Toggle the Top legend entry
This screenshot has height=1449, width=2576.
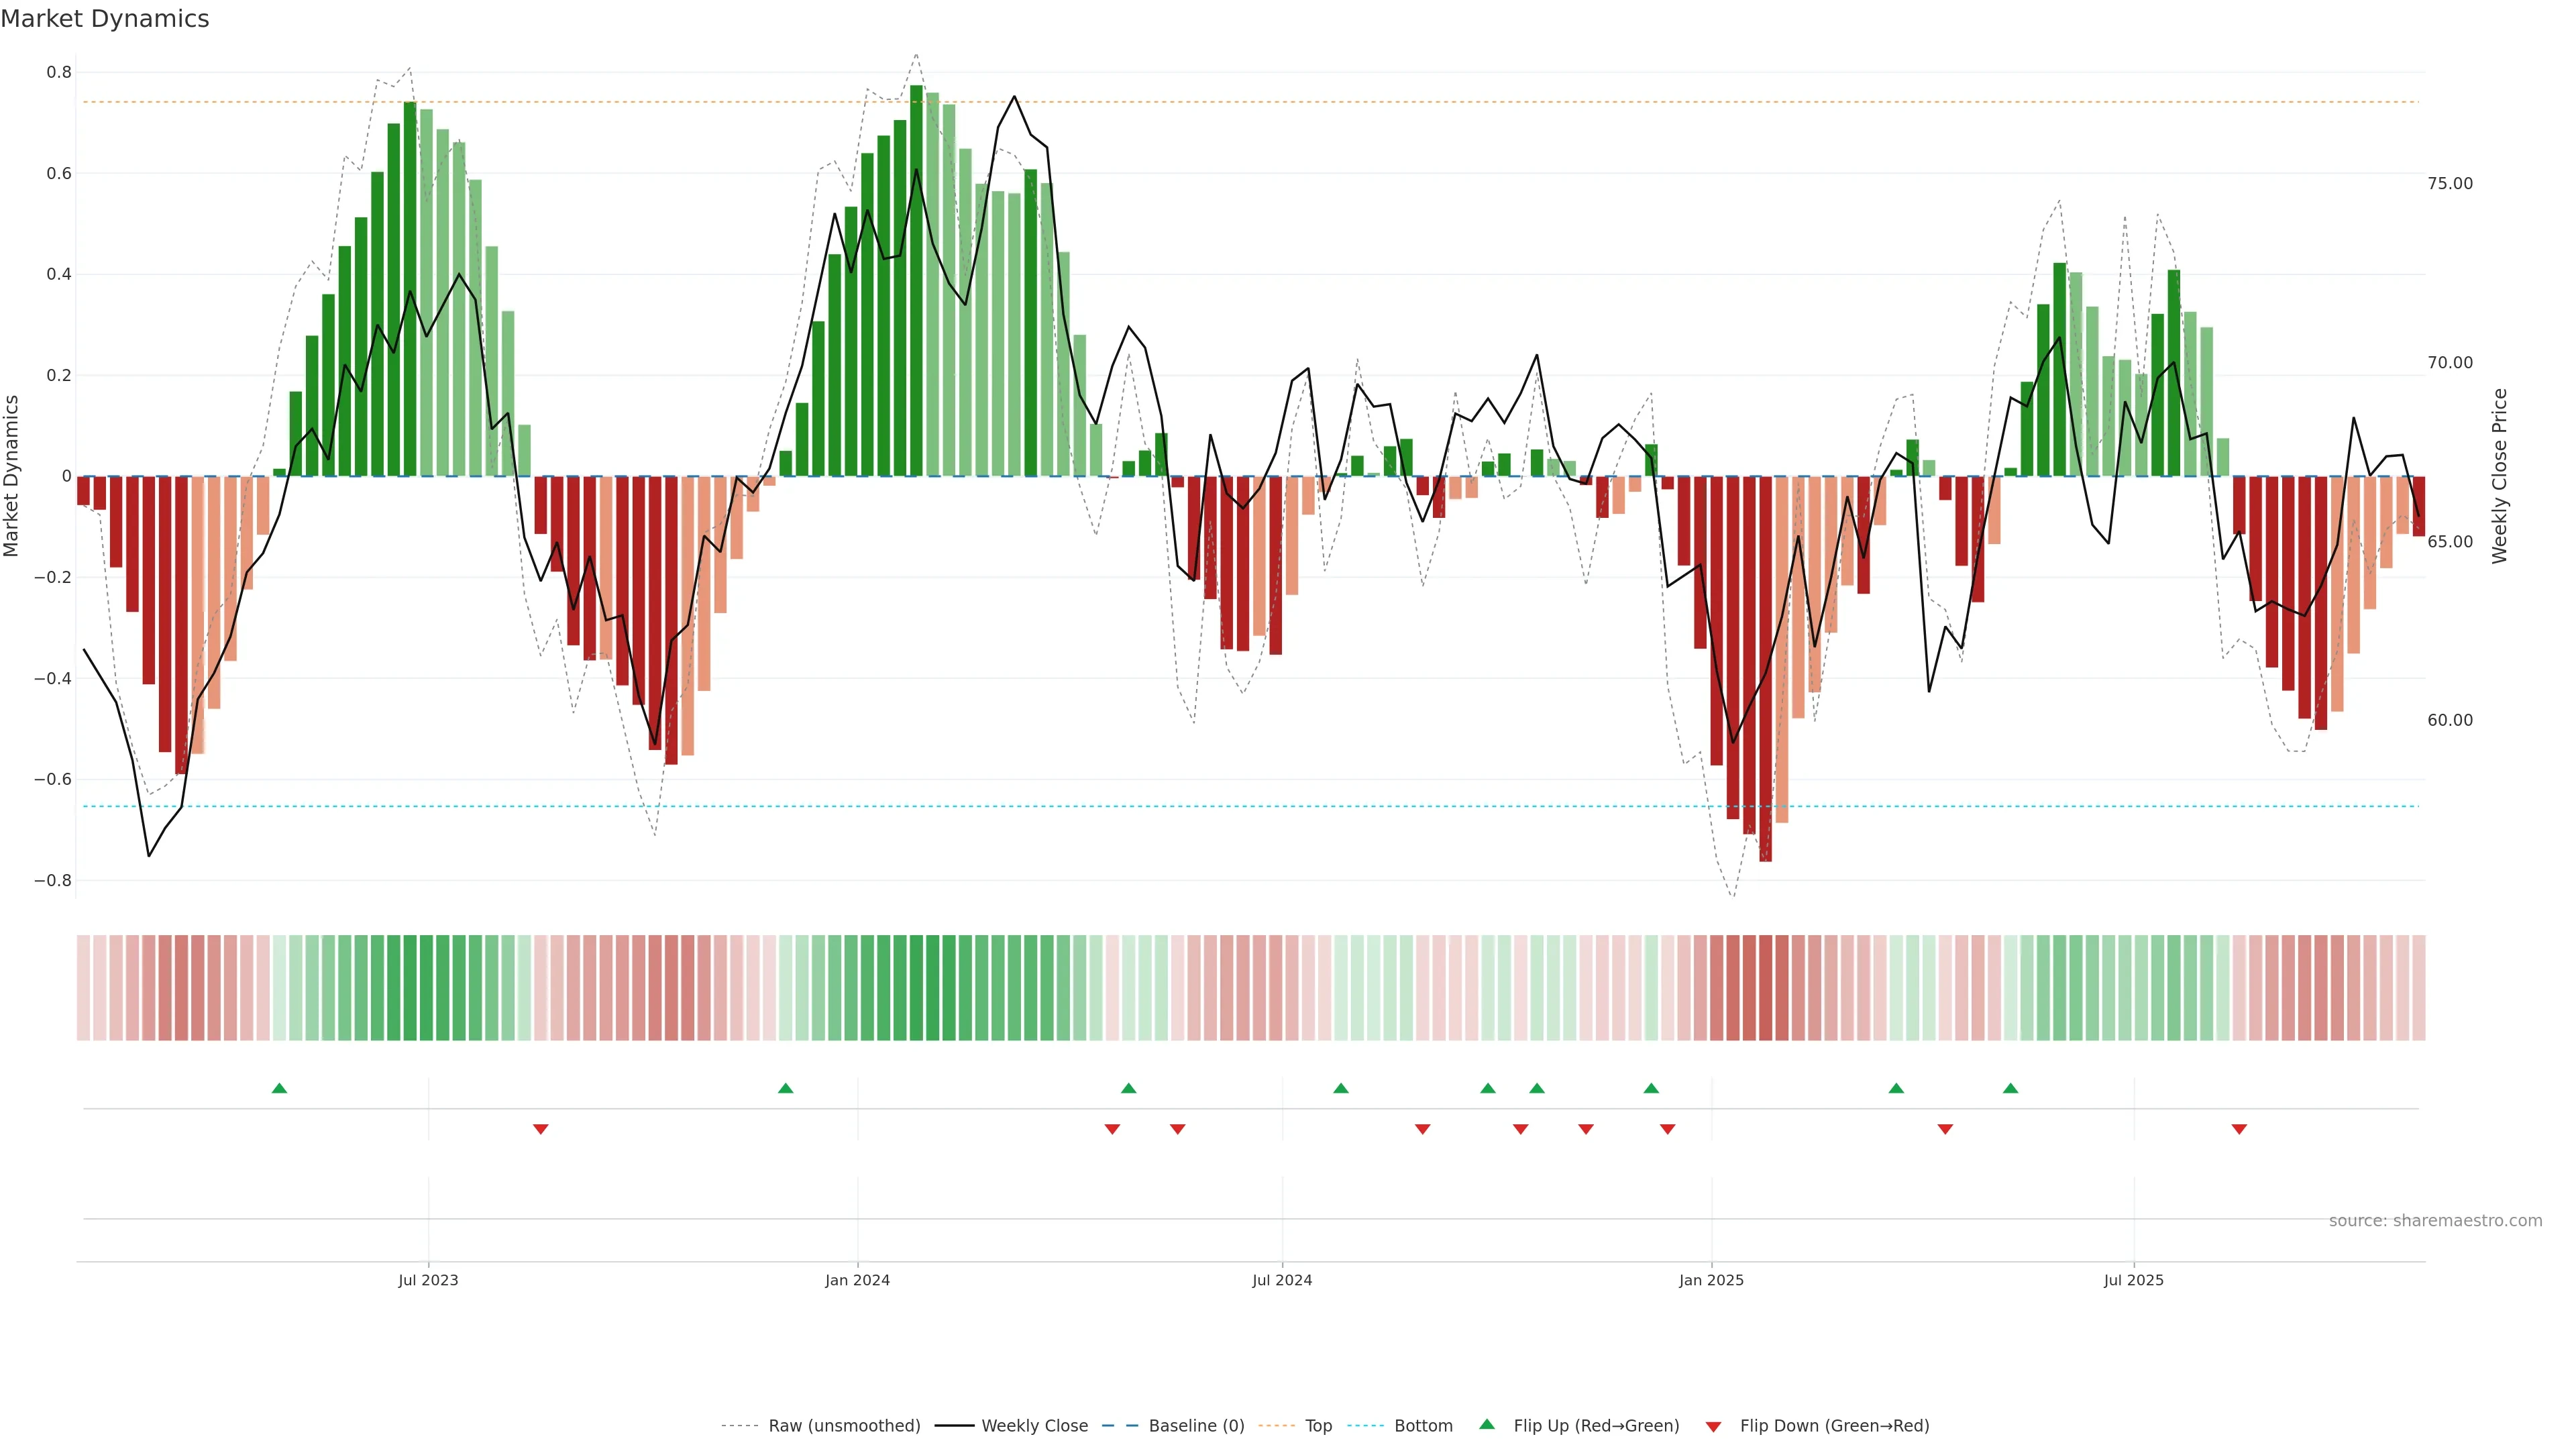1318,1425
